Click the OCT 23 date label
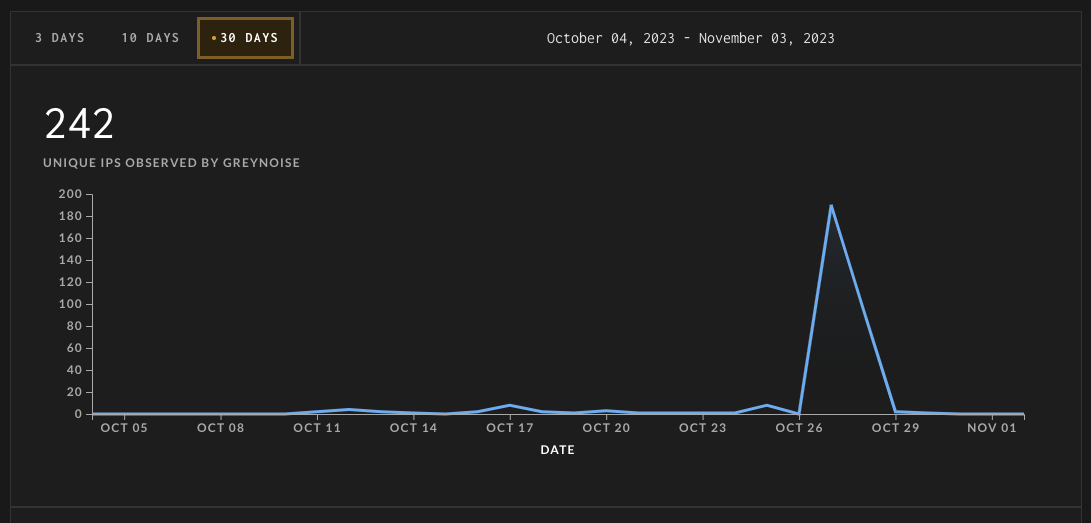 point(703,428)
